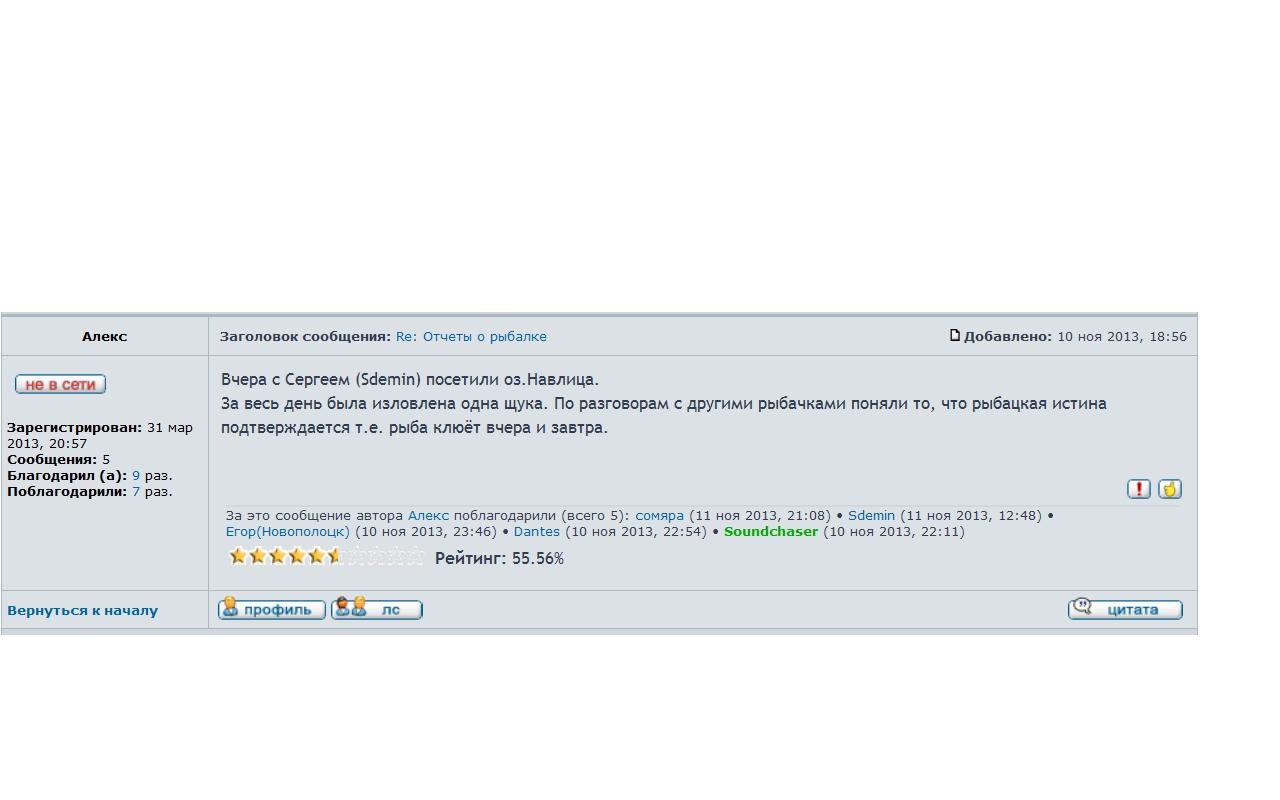Send private message using 'лс' button
The image size is (1280, 800).
(x=377, y=609)
